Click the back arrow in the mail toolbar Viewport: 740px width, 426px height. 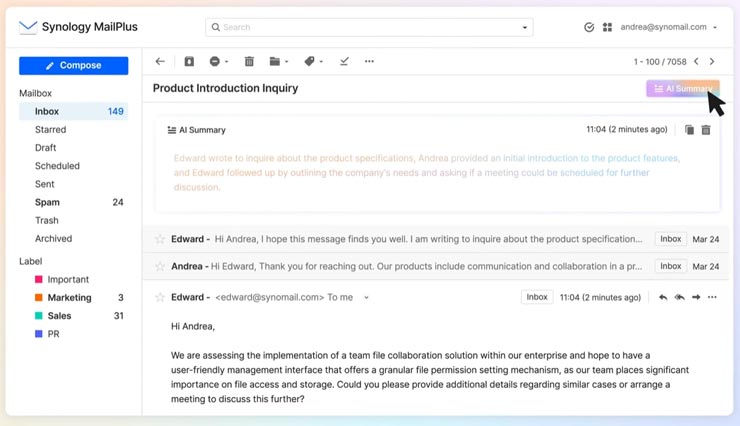click(x=160, y=62)
